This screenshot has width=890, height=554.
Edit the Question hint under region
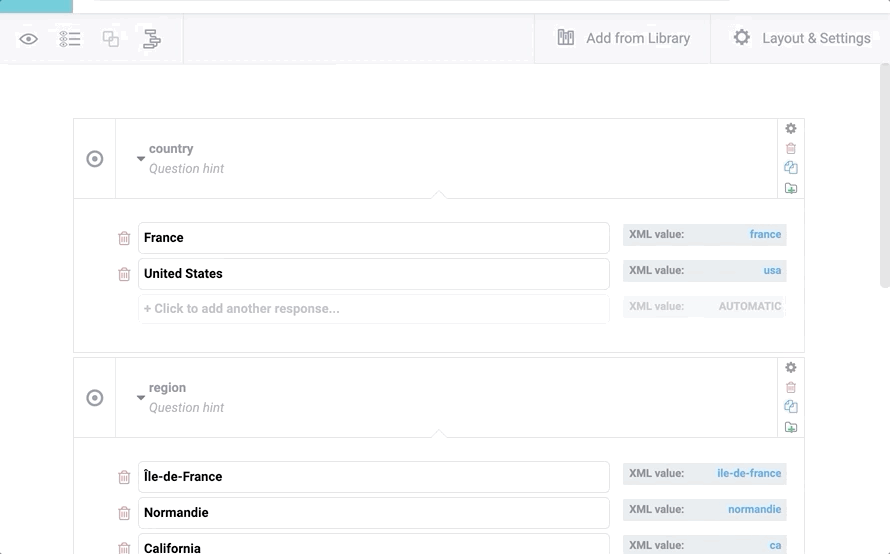[x=186, y=408]
